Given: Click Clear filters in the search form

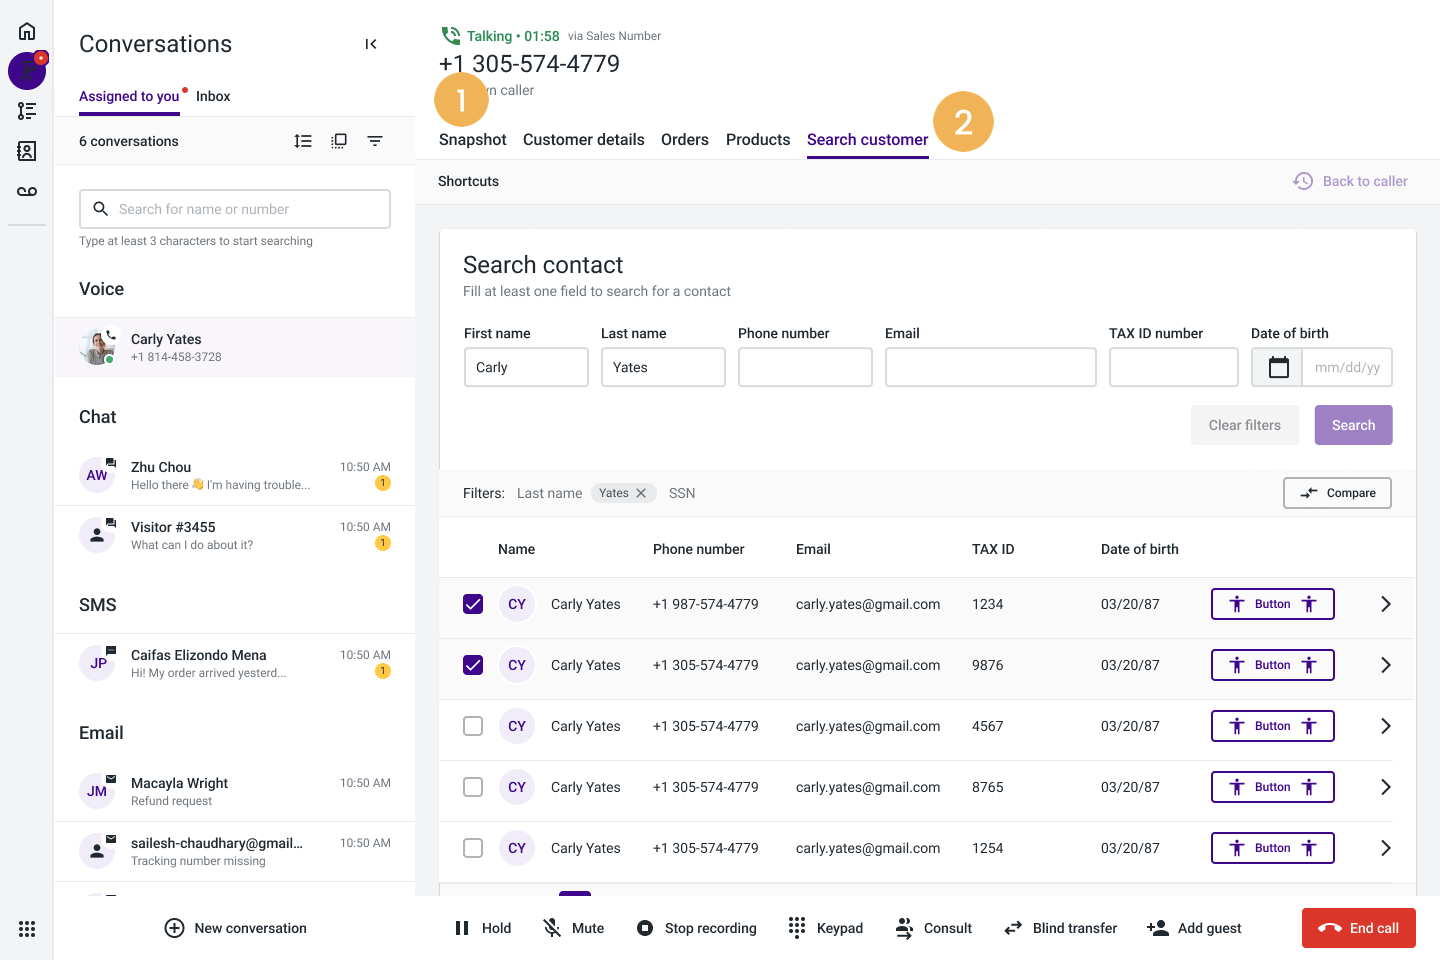Looking at the screenshot, I should pos(1244,425).
